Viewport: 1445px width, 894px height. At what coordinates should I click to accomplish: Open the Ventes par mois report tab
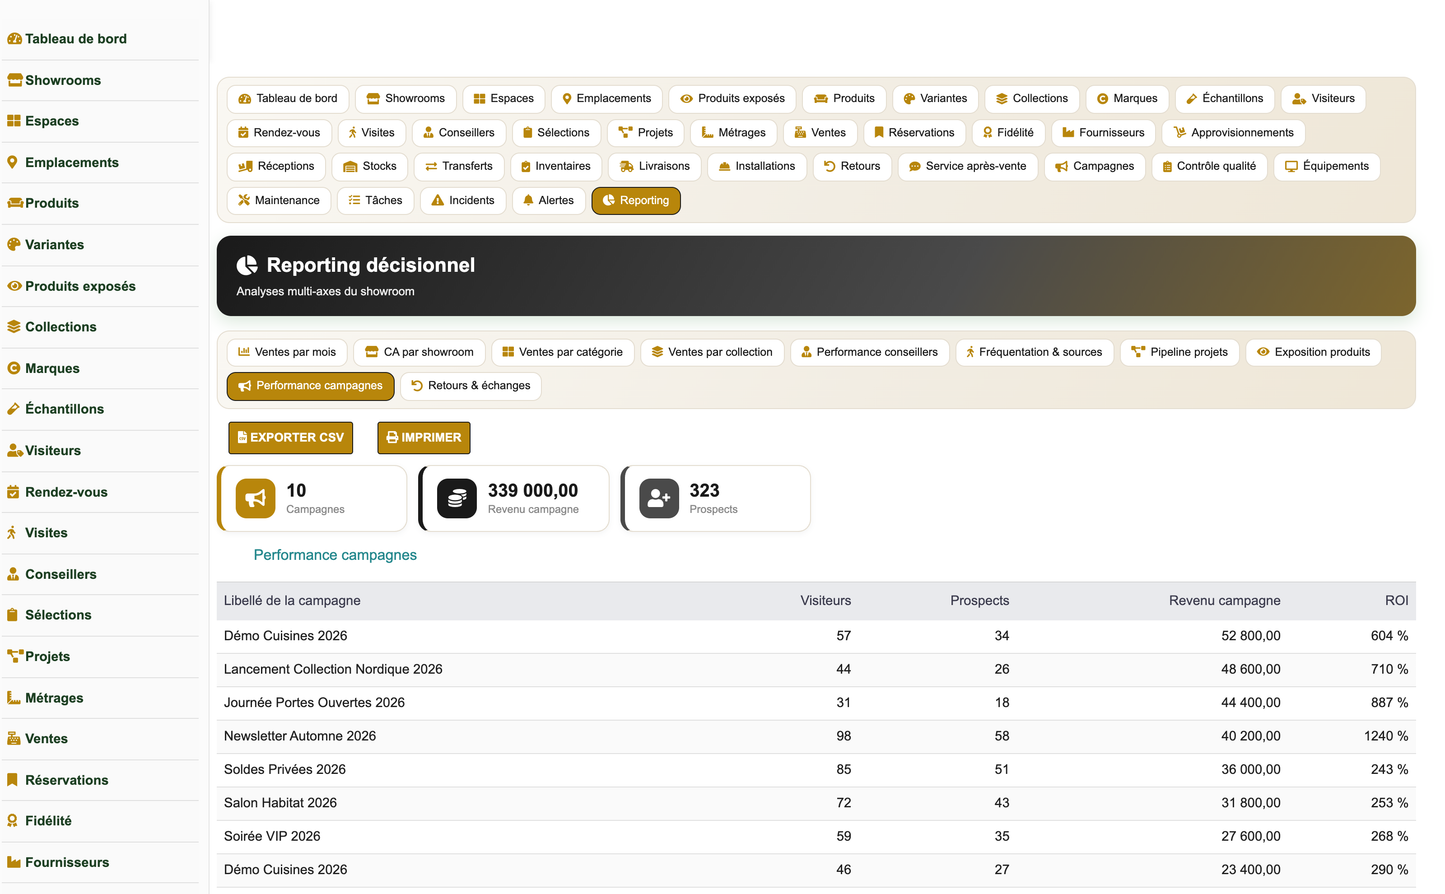click(x=287, y=352)
